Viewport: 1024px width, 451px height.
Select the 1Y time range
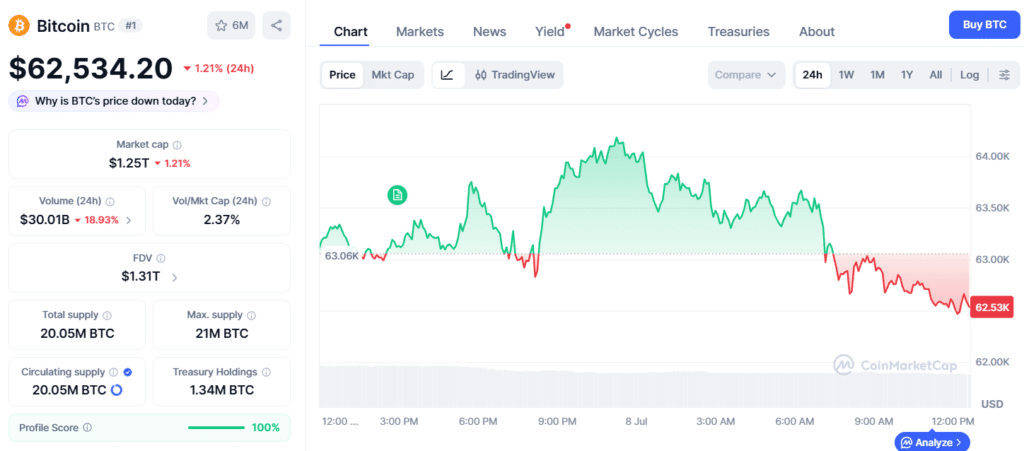tap(907, 75)
